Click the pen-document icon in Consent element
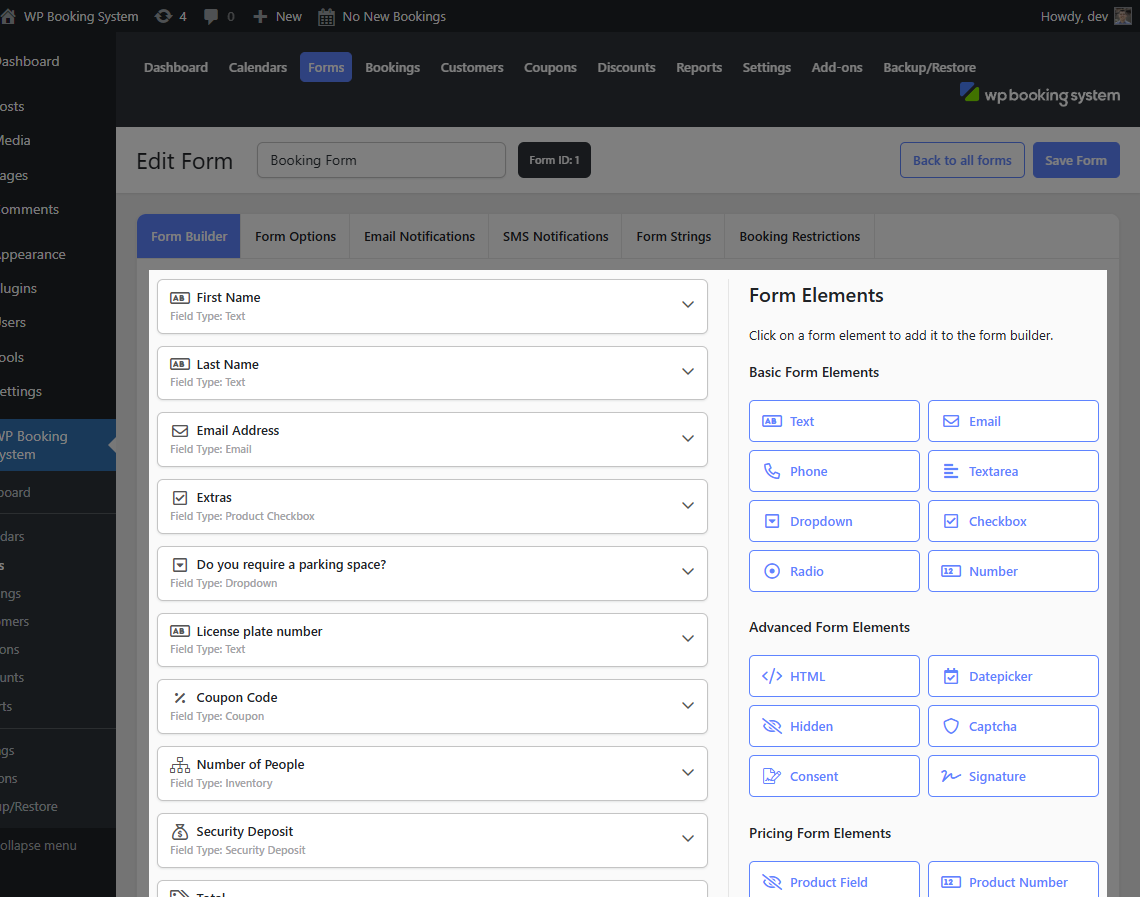Viewport: 1140px width, 897px height. click(x=771, y=776)
